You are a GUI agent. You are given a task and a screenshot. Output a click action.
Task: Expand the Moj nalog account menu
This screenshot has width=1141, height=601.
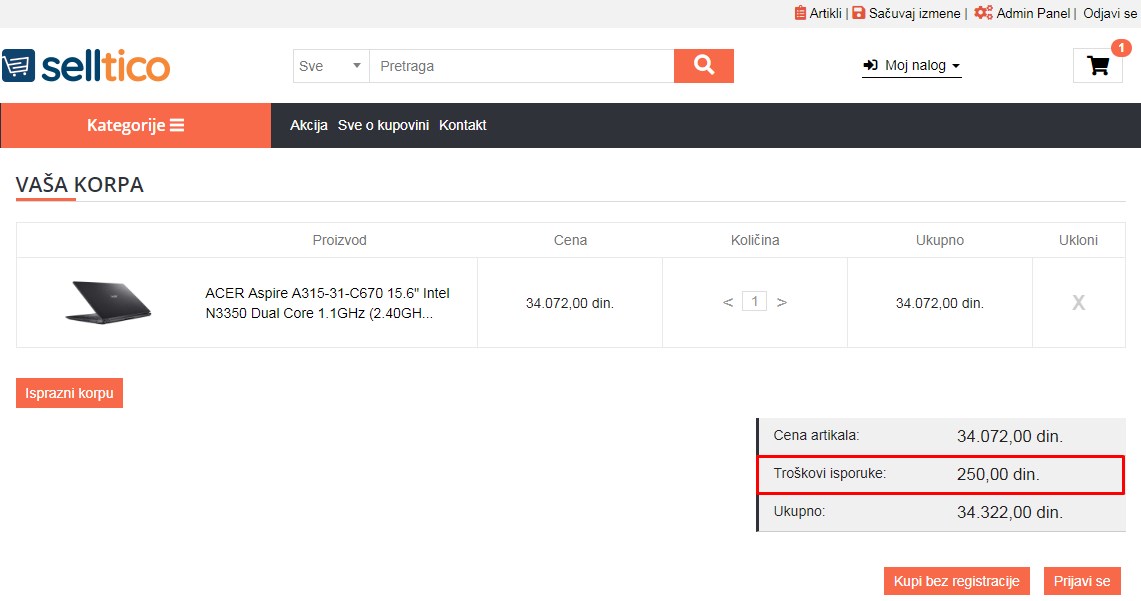pyautogui.click(x=912, y=65)
